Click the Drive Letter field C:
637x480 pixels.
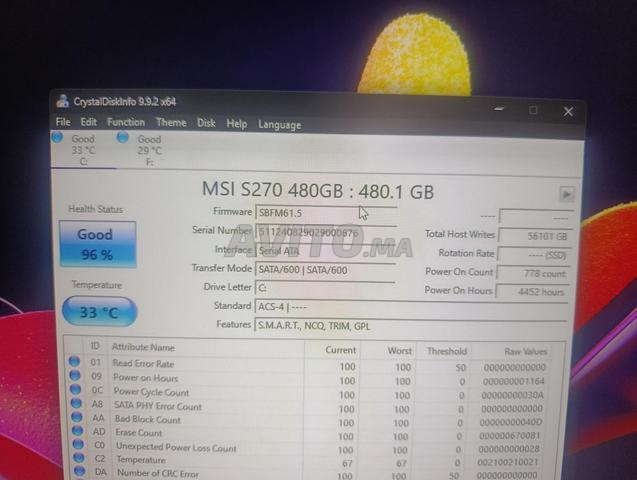[x=325, y=288]
